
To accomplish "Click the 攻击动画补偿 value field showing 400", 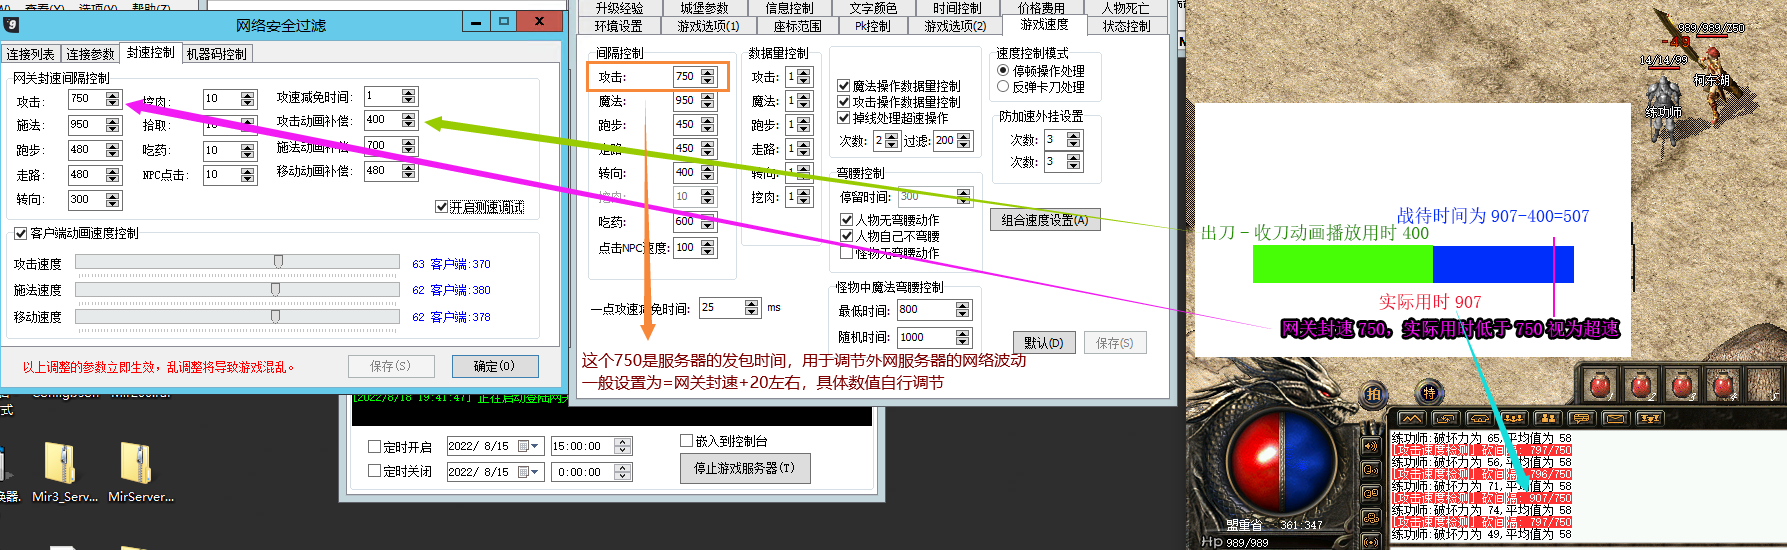I will point(382,120).
